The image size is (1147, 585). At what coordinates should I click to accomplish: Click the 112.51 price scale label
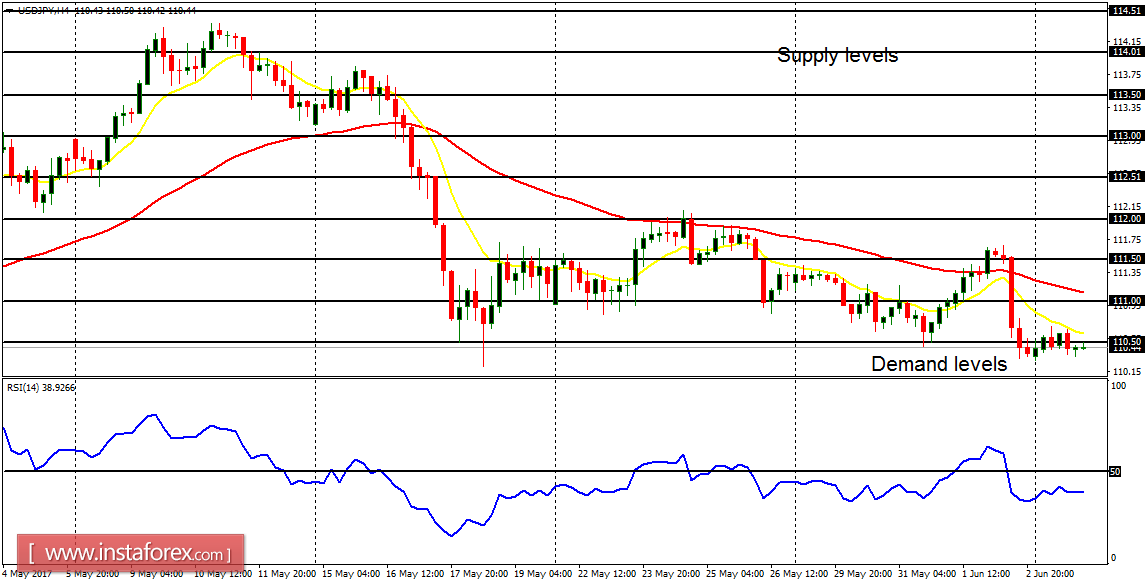(x=1127, y=177)
